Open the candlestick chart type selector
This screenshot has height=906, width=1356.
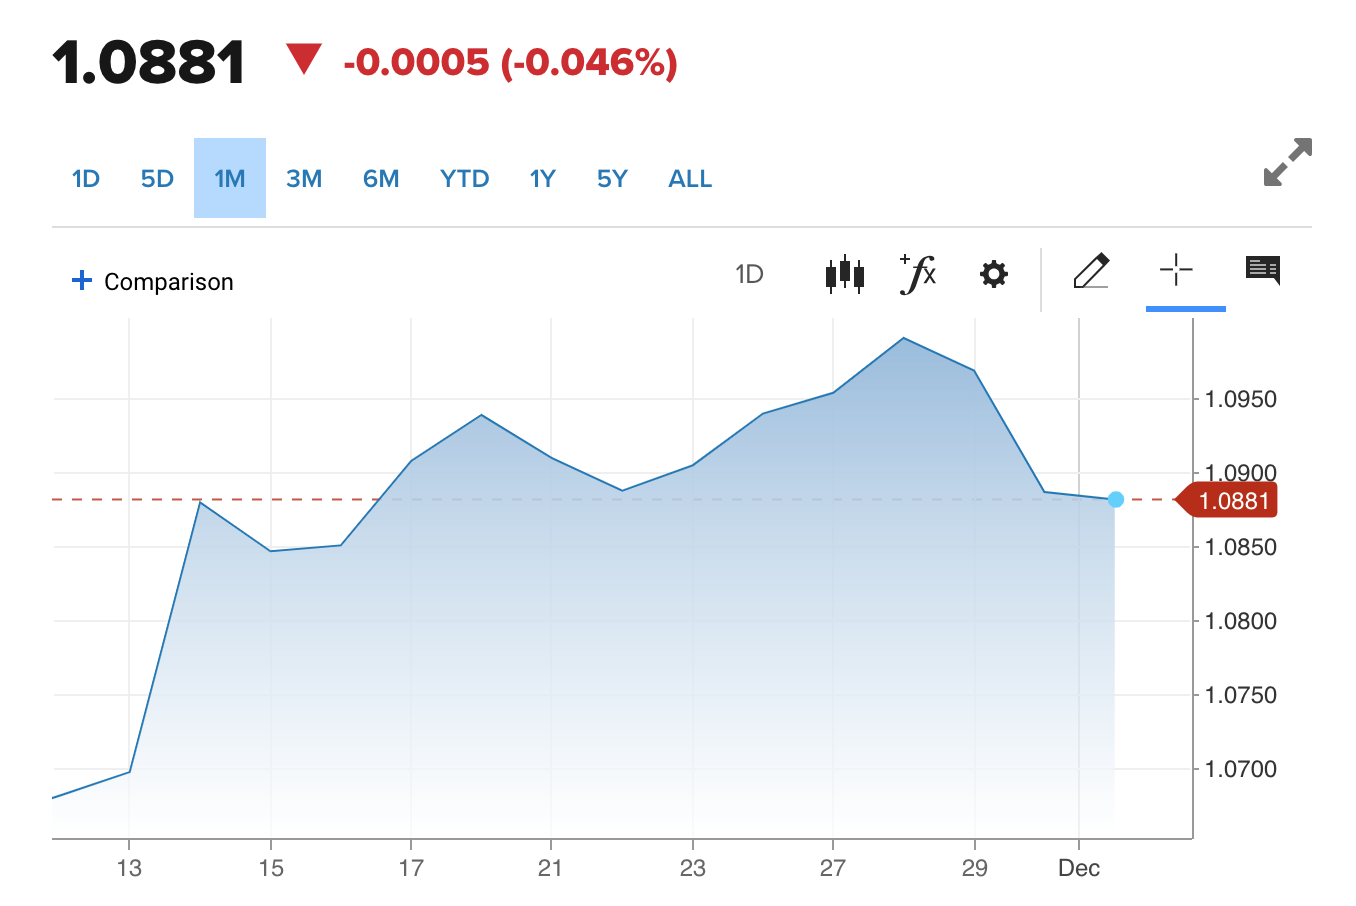(x=844, y=273)
